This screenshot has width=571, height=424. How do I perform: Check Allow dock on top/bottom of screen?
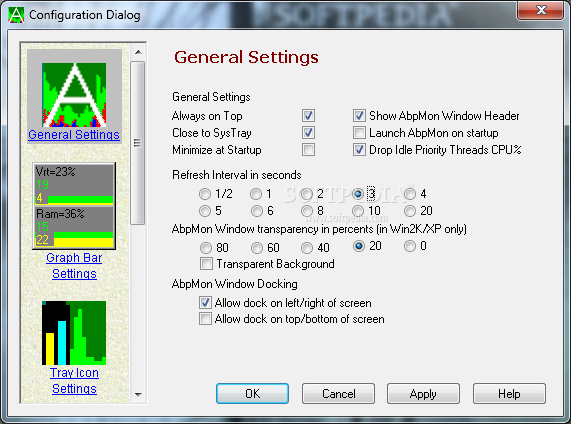coord(205,319)
